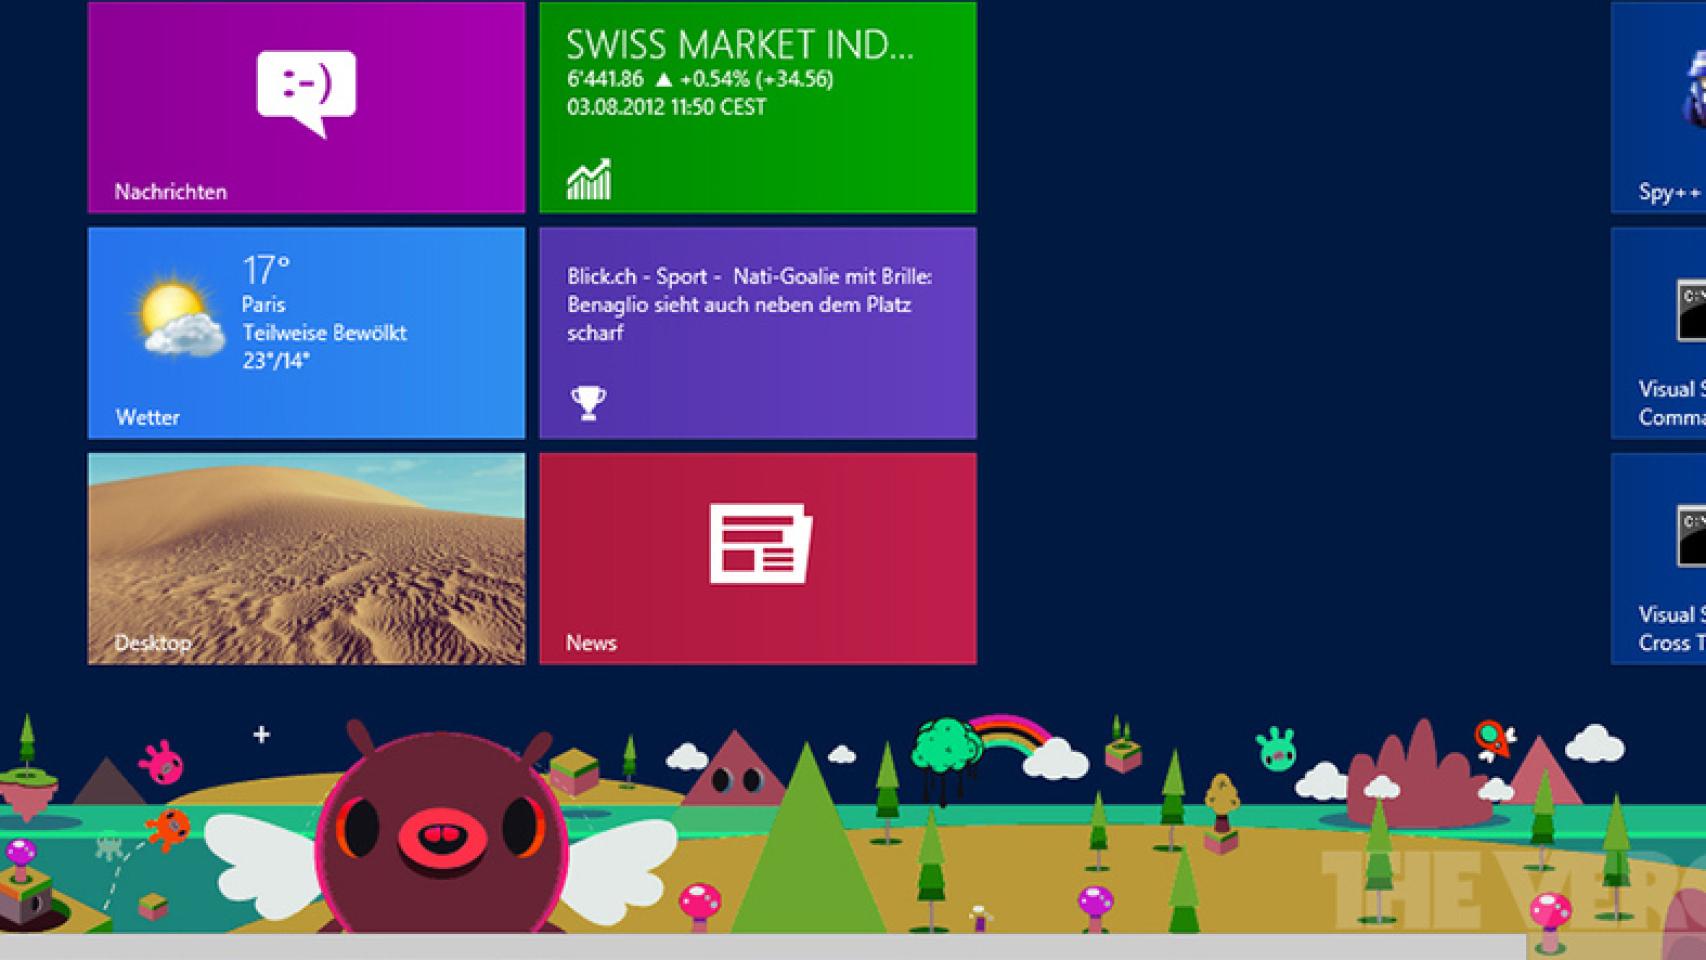Open the Desktop tile showing desert dunes
Viewport: 1706px width, 960px height.
306,555
